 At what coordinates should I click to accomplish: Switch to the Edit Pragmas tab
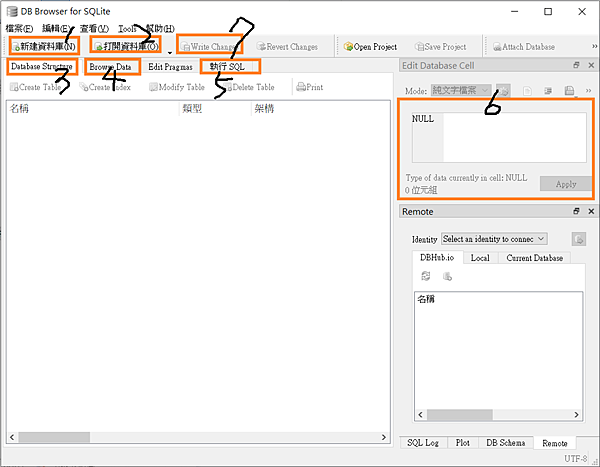point(170,67)
